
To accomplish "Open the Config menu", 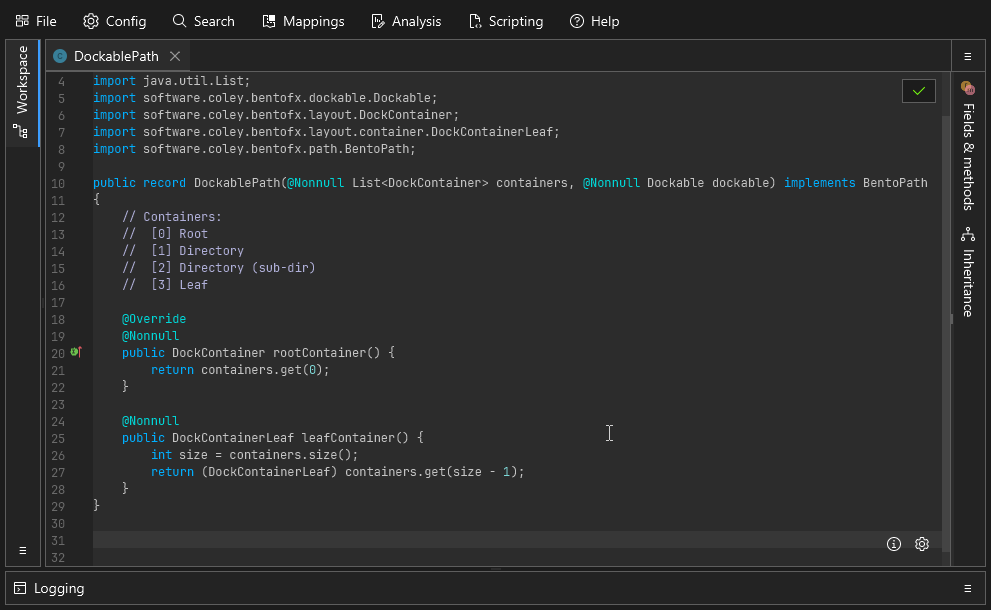I will click(x=114, y=20).
